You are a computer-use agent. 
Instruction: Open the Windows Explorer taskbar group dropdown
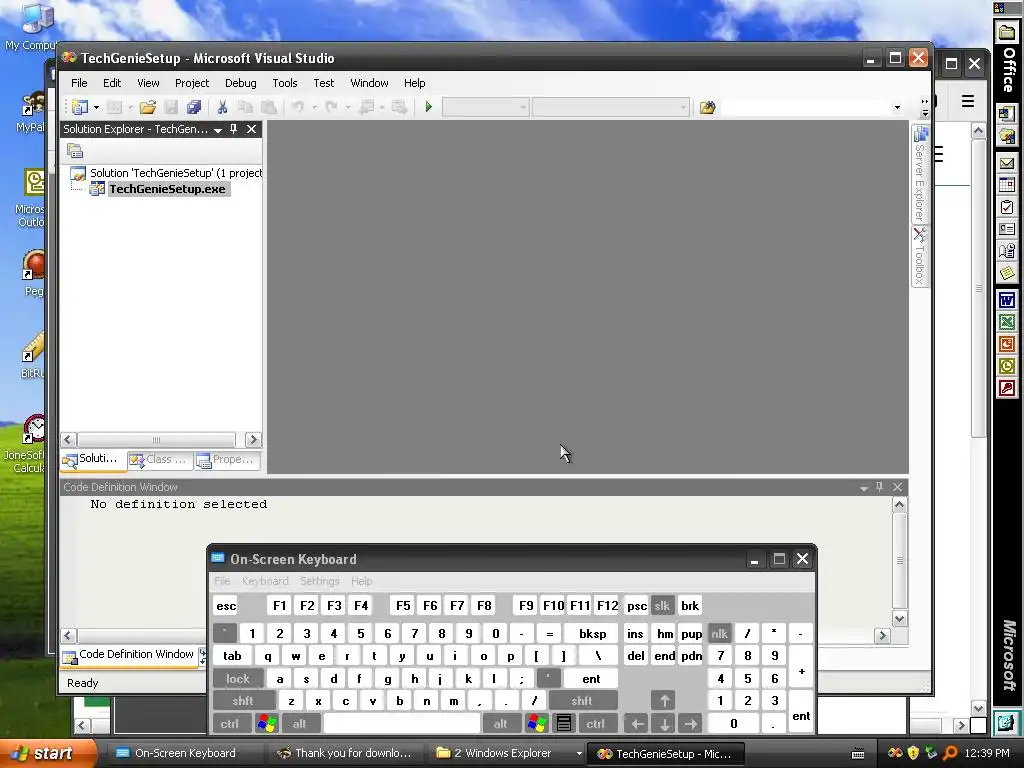pyautogui.click(x=579, y=753)
